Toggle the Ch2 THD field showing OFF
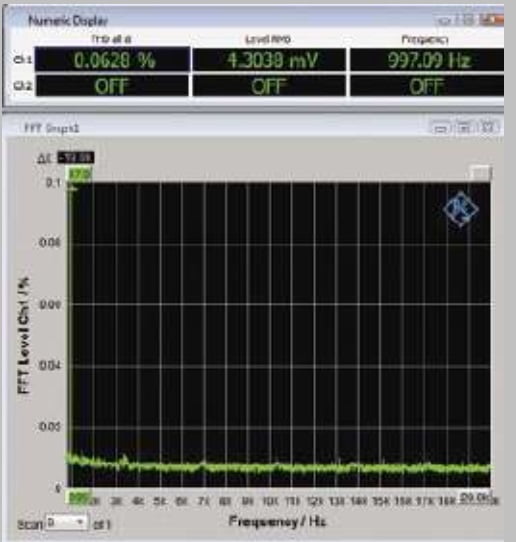Viewport: 516px width, 542px height. tap(113, 86)
